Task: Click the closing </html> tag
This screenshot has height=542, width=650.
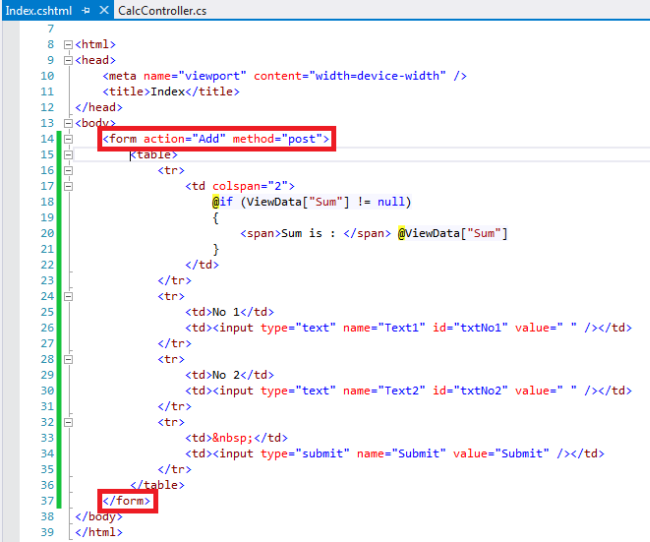Action: point(99,532)
